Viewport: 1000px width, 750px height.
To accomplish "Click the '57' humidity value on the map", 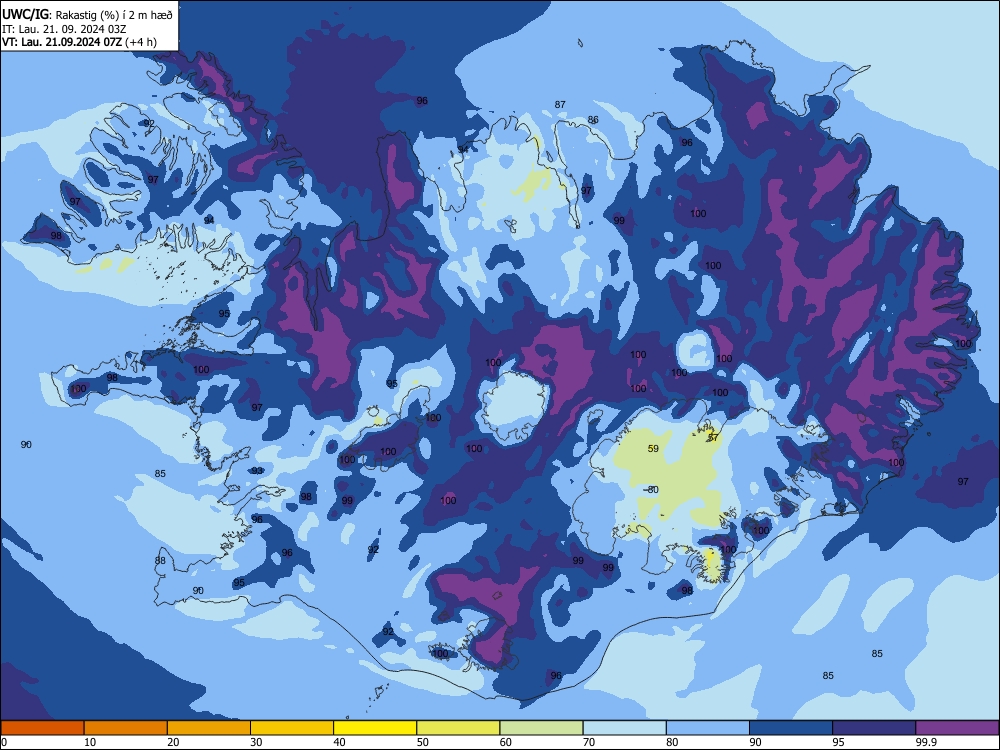I will pos(713,438).
